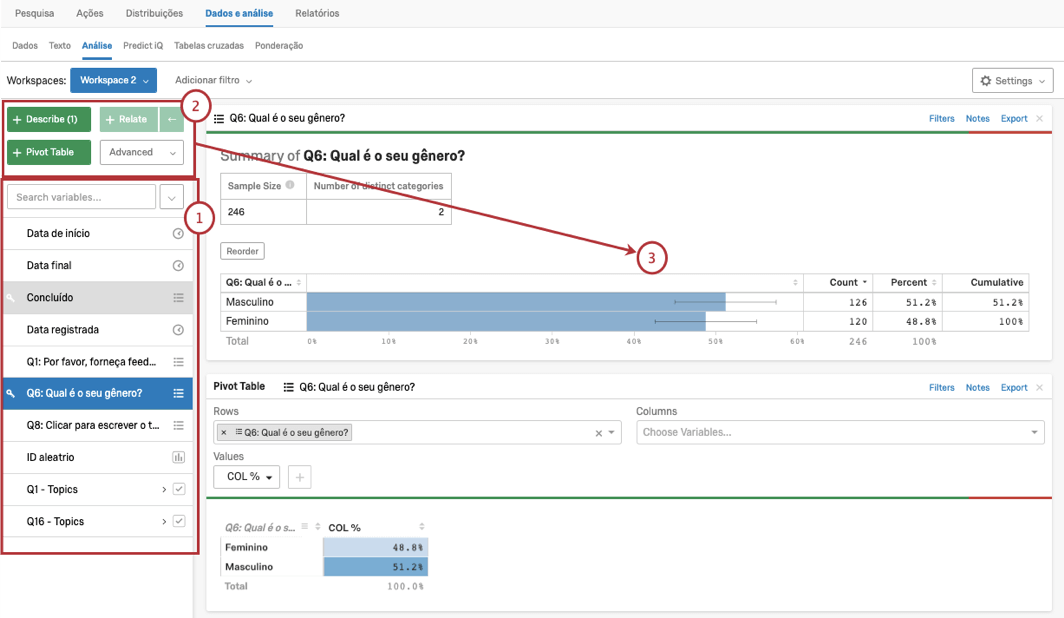The image size is (1064, 618).
Task: Clear all variables in Rows field
Action: [598, 433]
